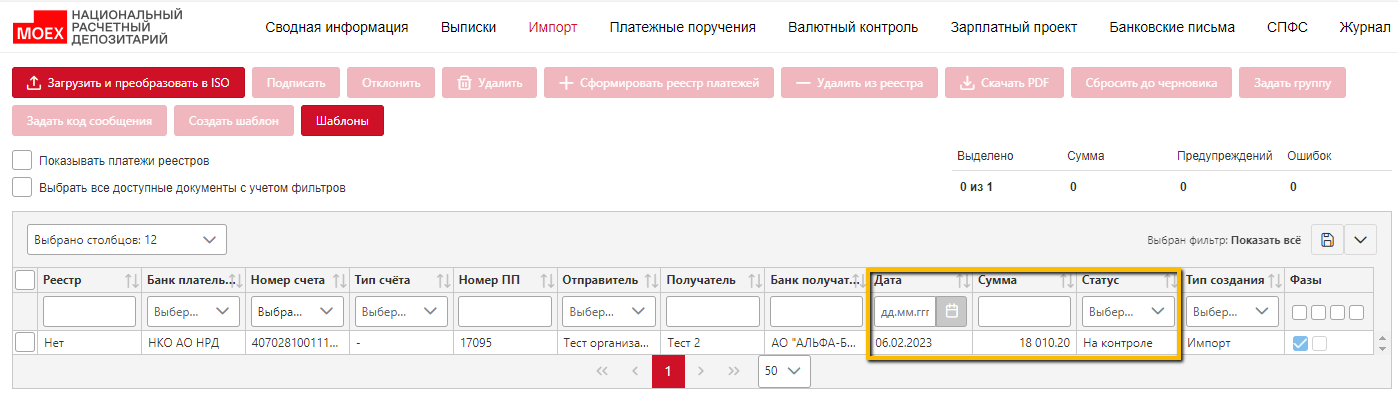Viewport: 1398px width, 396px height.
Task: Click the save filter diskette icon
Action: coord(1326,240)
